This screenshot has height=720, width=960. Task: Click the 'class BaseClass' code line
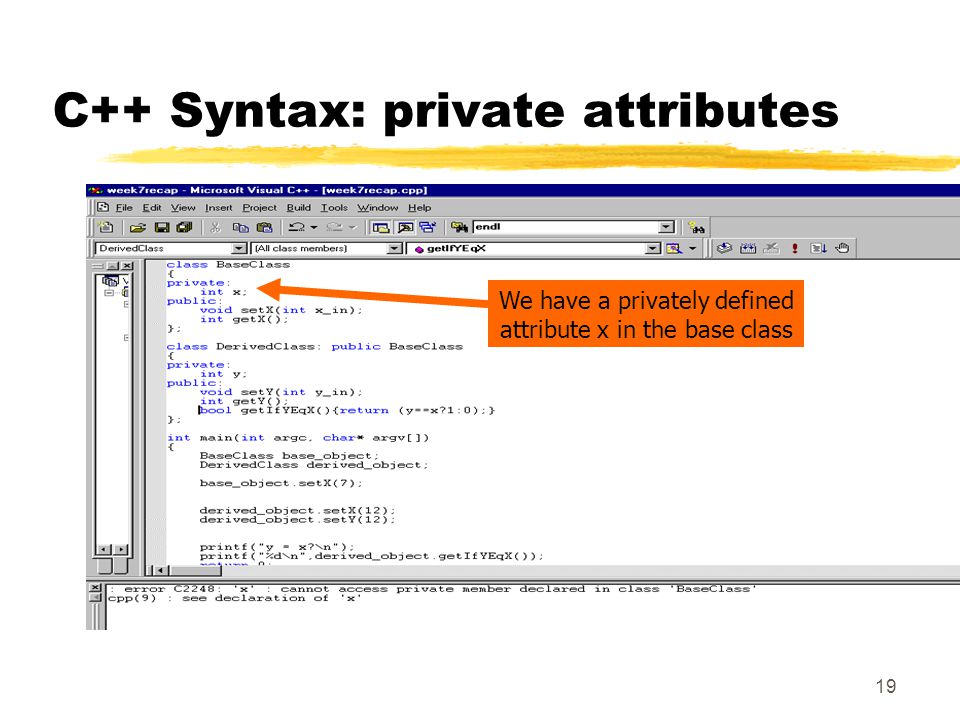[x=228, y=264]
